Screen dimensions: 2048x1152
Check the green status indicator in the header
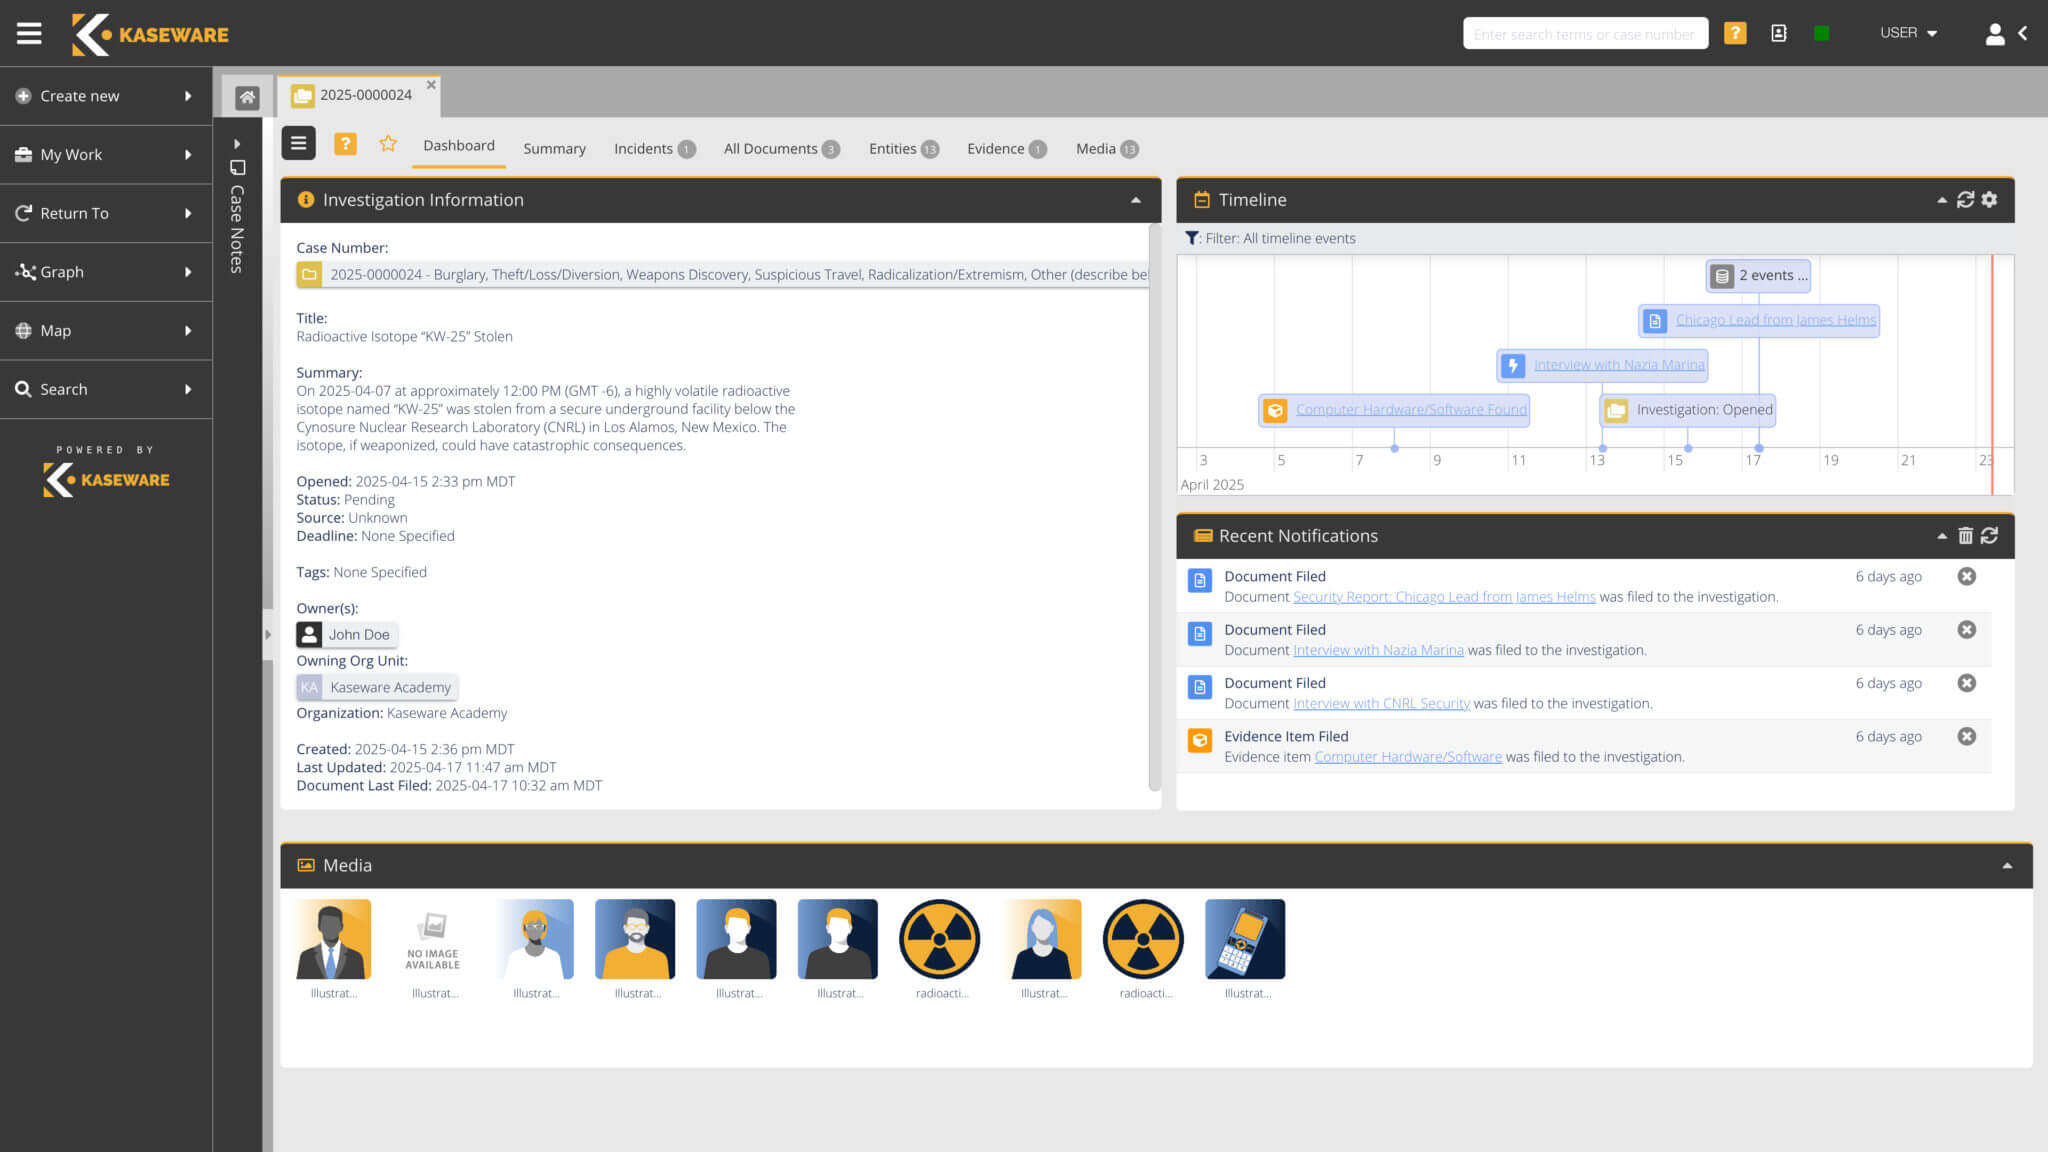tap(1821, 32)
